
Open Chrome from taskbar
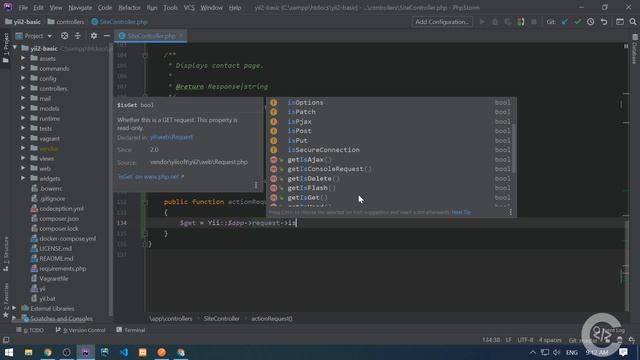click(48, 352)
